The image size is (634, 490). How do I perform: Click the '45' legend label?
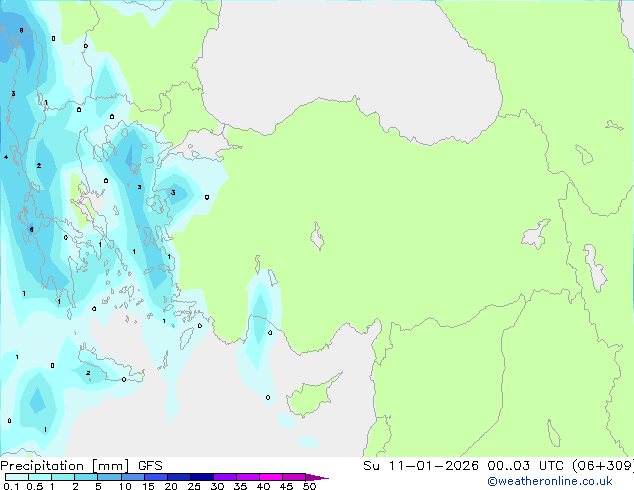(x=286, y=486)
